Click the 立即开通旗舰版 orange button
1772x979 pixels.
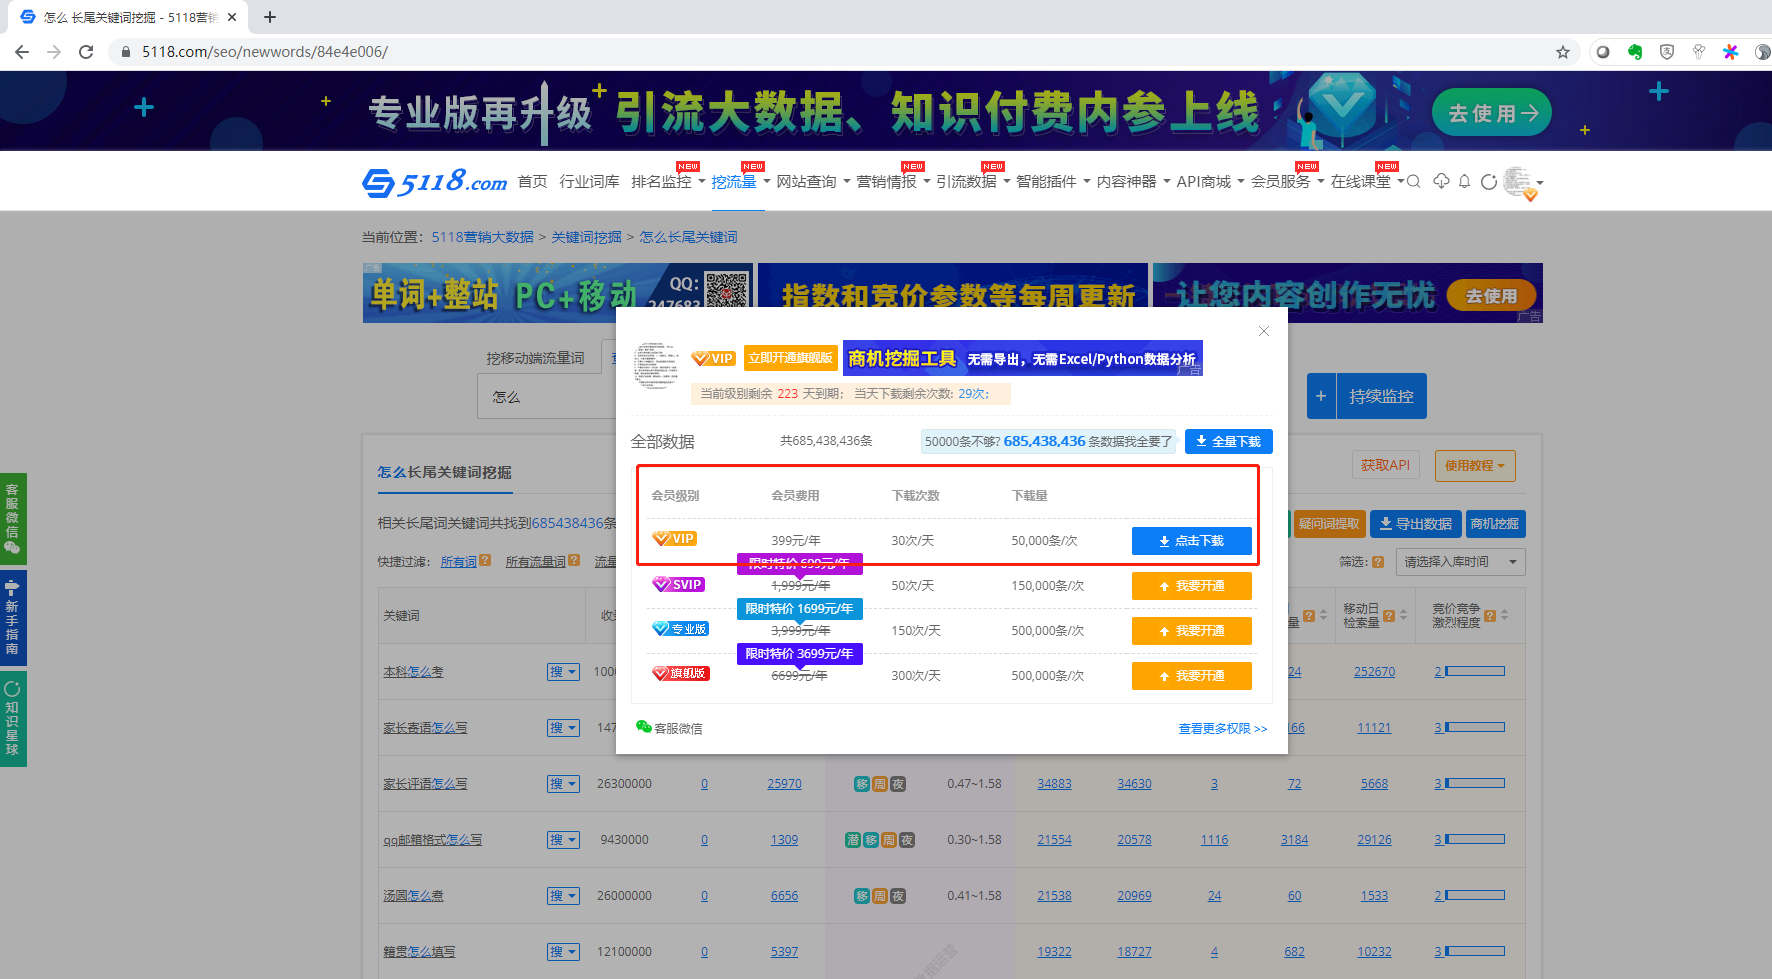coord(790,358)
